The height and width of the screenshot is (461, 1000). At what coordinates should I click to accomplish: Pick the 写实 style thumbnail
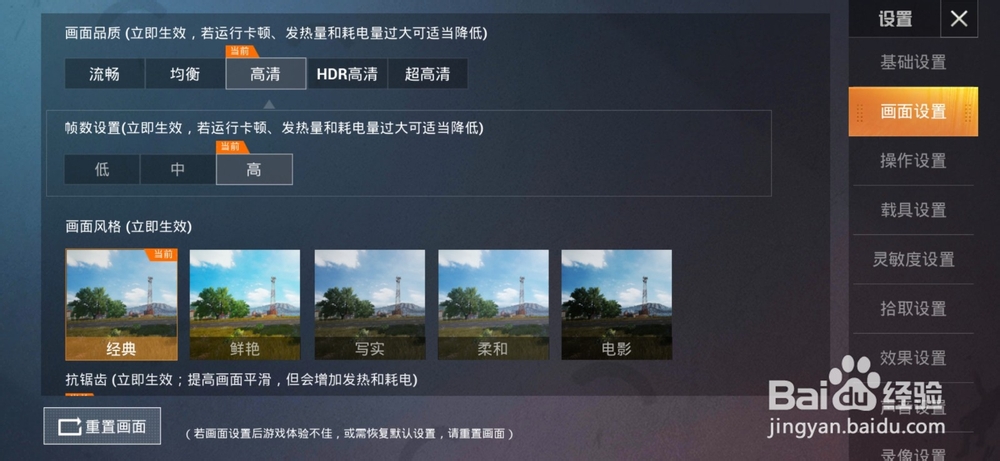[x=370, y=305]
